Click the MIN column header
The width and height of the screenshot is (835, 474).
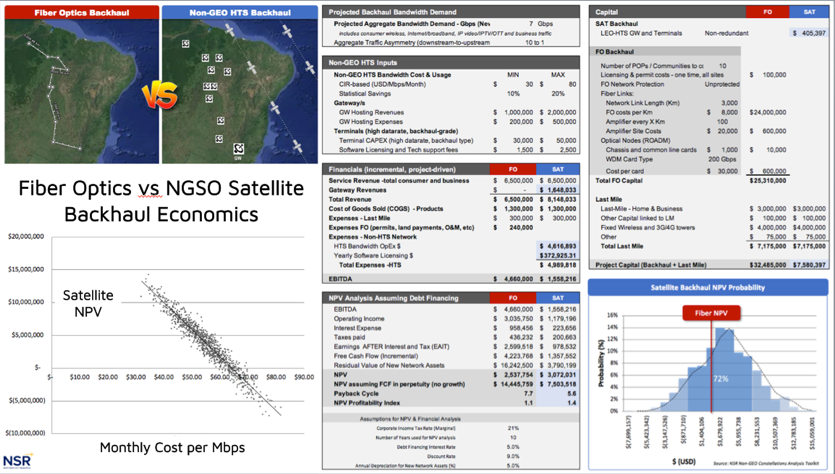(513, 75)
